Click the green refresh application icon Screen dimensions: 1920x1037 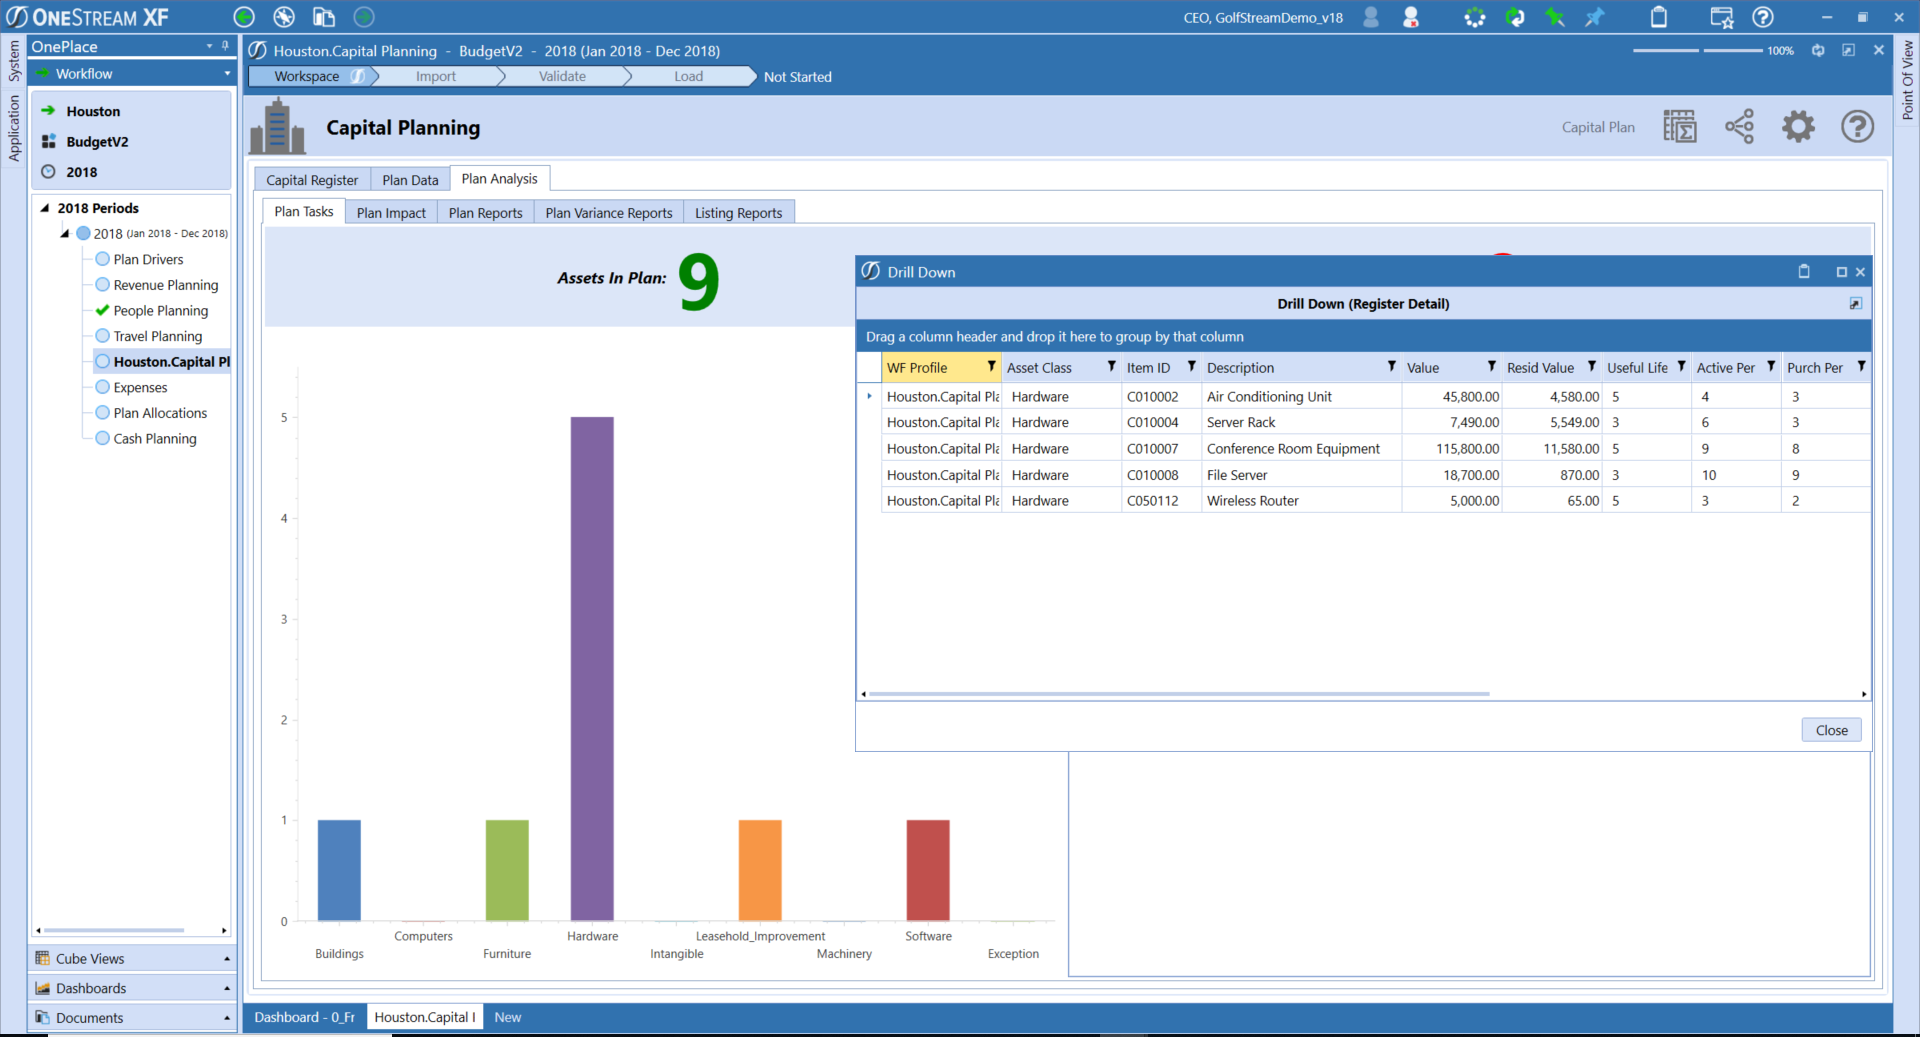tap(1515, 17)
